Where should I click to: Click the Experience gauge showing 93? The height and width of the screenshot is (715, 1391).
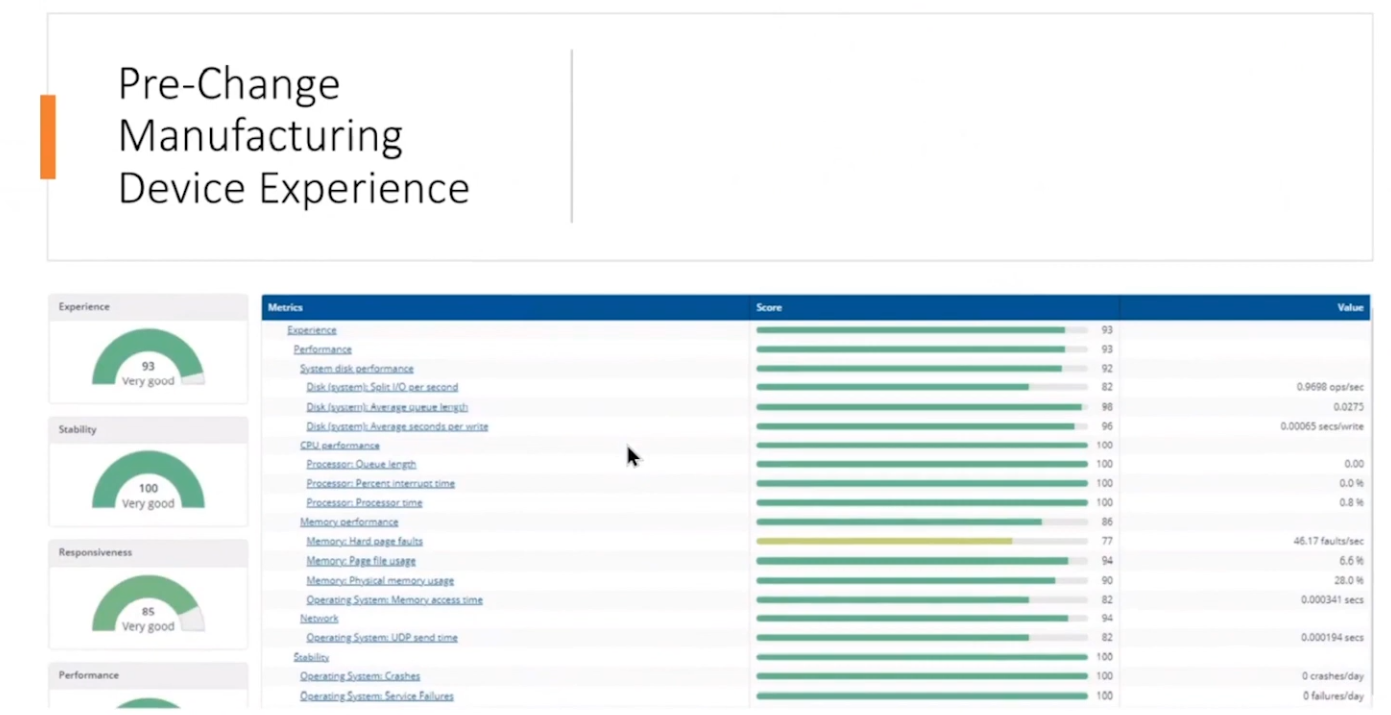point(148,358)
